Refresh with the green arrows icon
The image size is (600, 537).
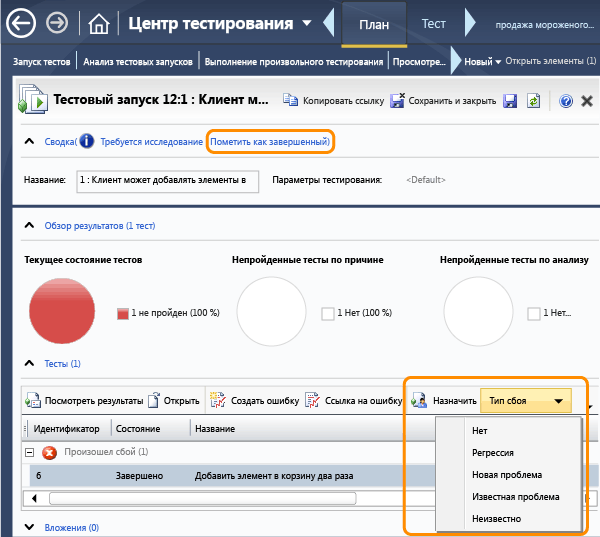[x=533, y=100]
